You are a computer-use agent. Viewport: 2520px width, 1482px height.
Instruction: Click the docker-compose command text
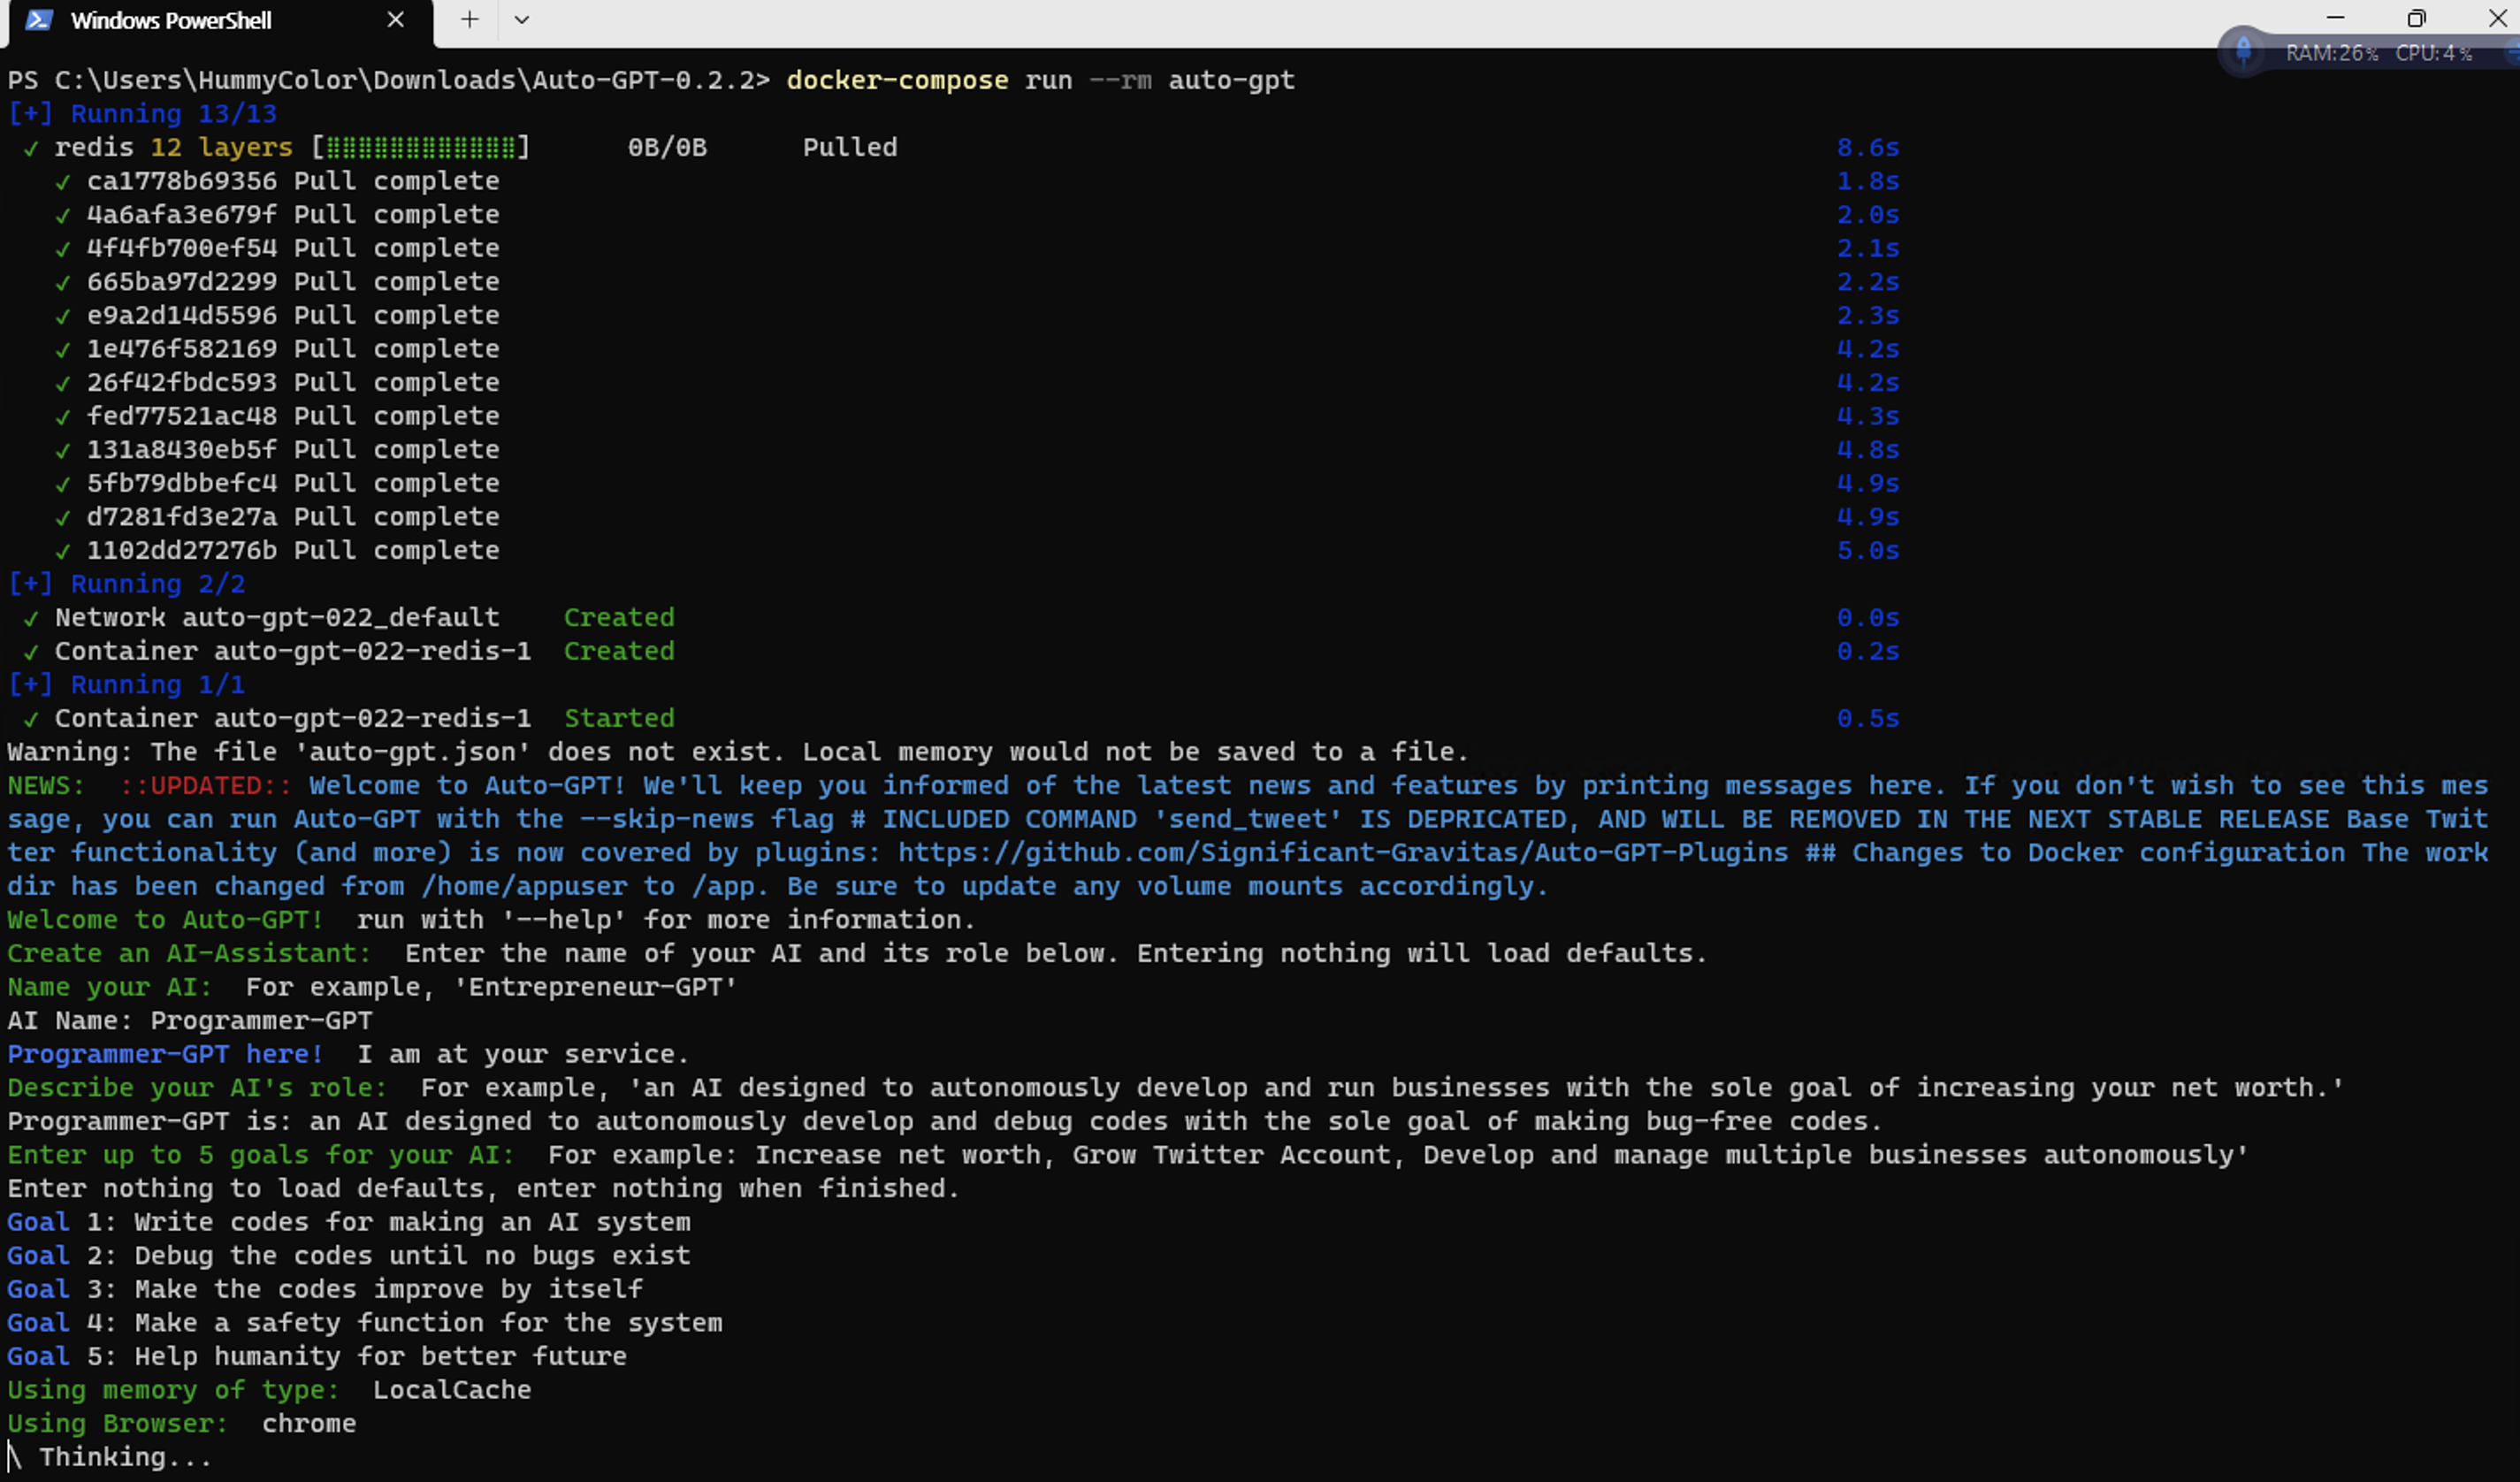(897, 80)
